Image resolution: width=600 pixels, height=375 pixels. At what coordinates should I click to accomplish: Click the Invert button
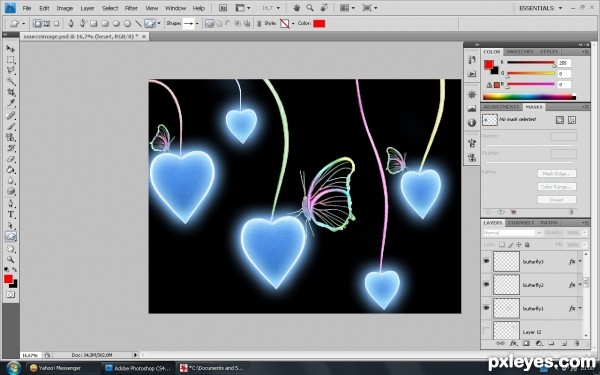pyautogui.click(x=556, y=200)
